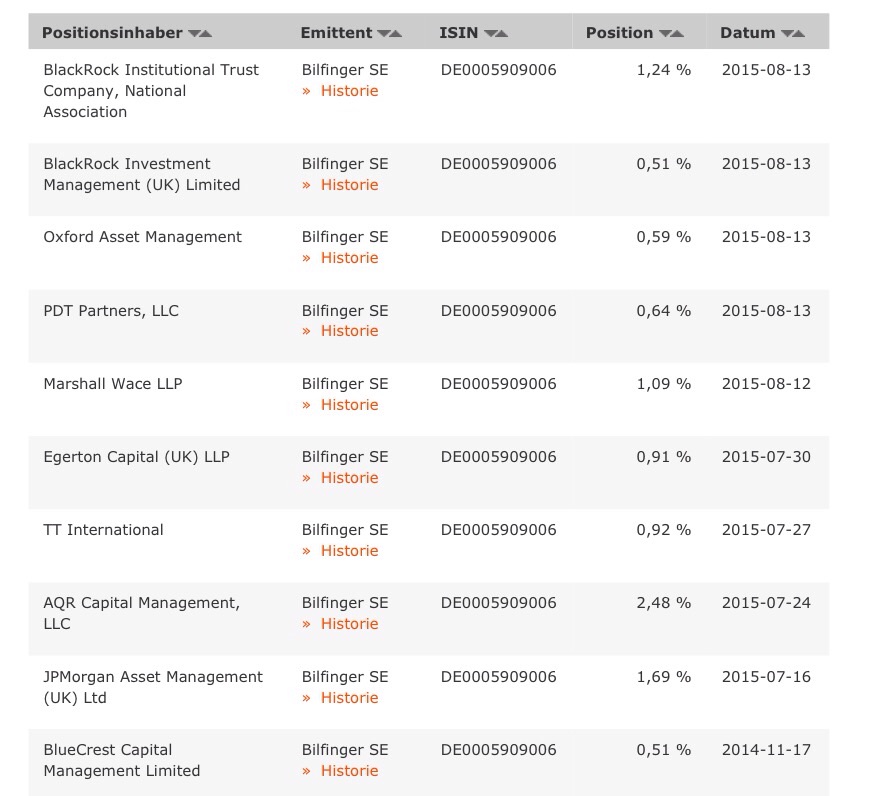
Task: Sort ISIN column descending
Action: 489,34
